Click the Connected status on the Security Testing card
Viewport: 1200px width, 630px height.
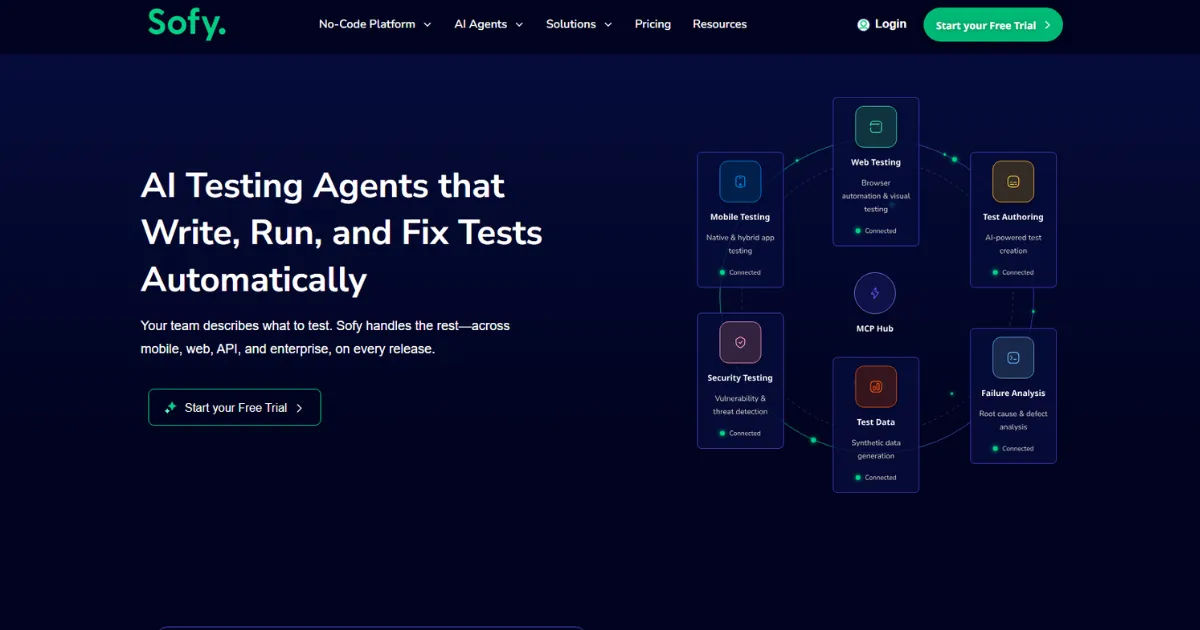point(740,433)
